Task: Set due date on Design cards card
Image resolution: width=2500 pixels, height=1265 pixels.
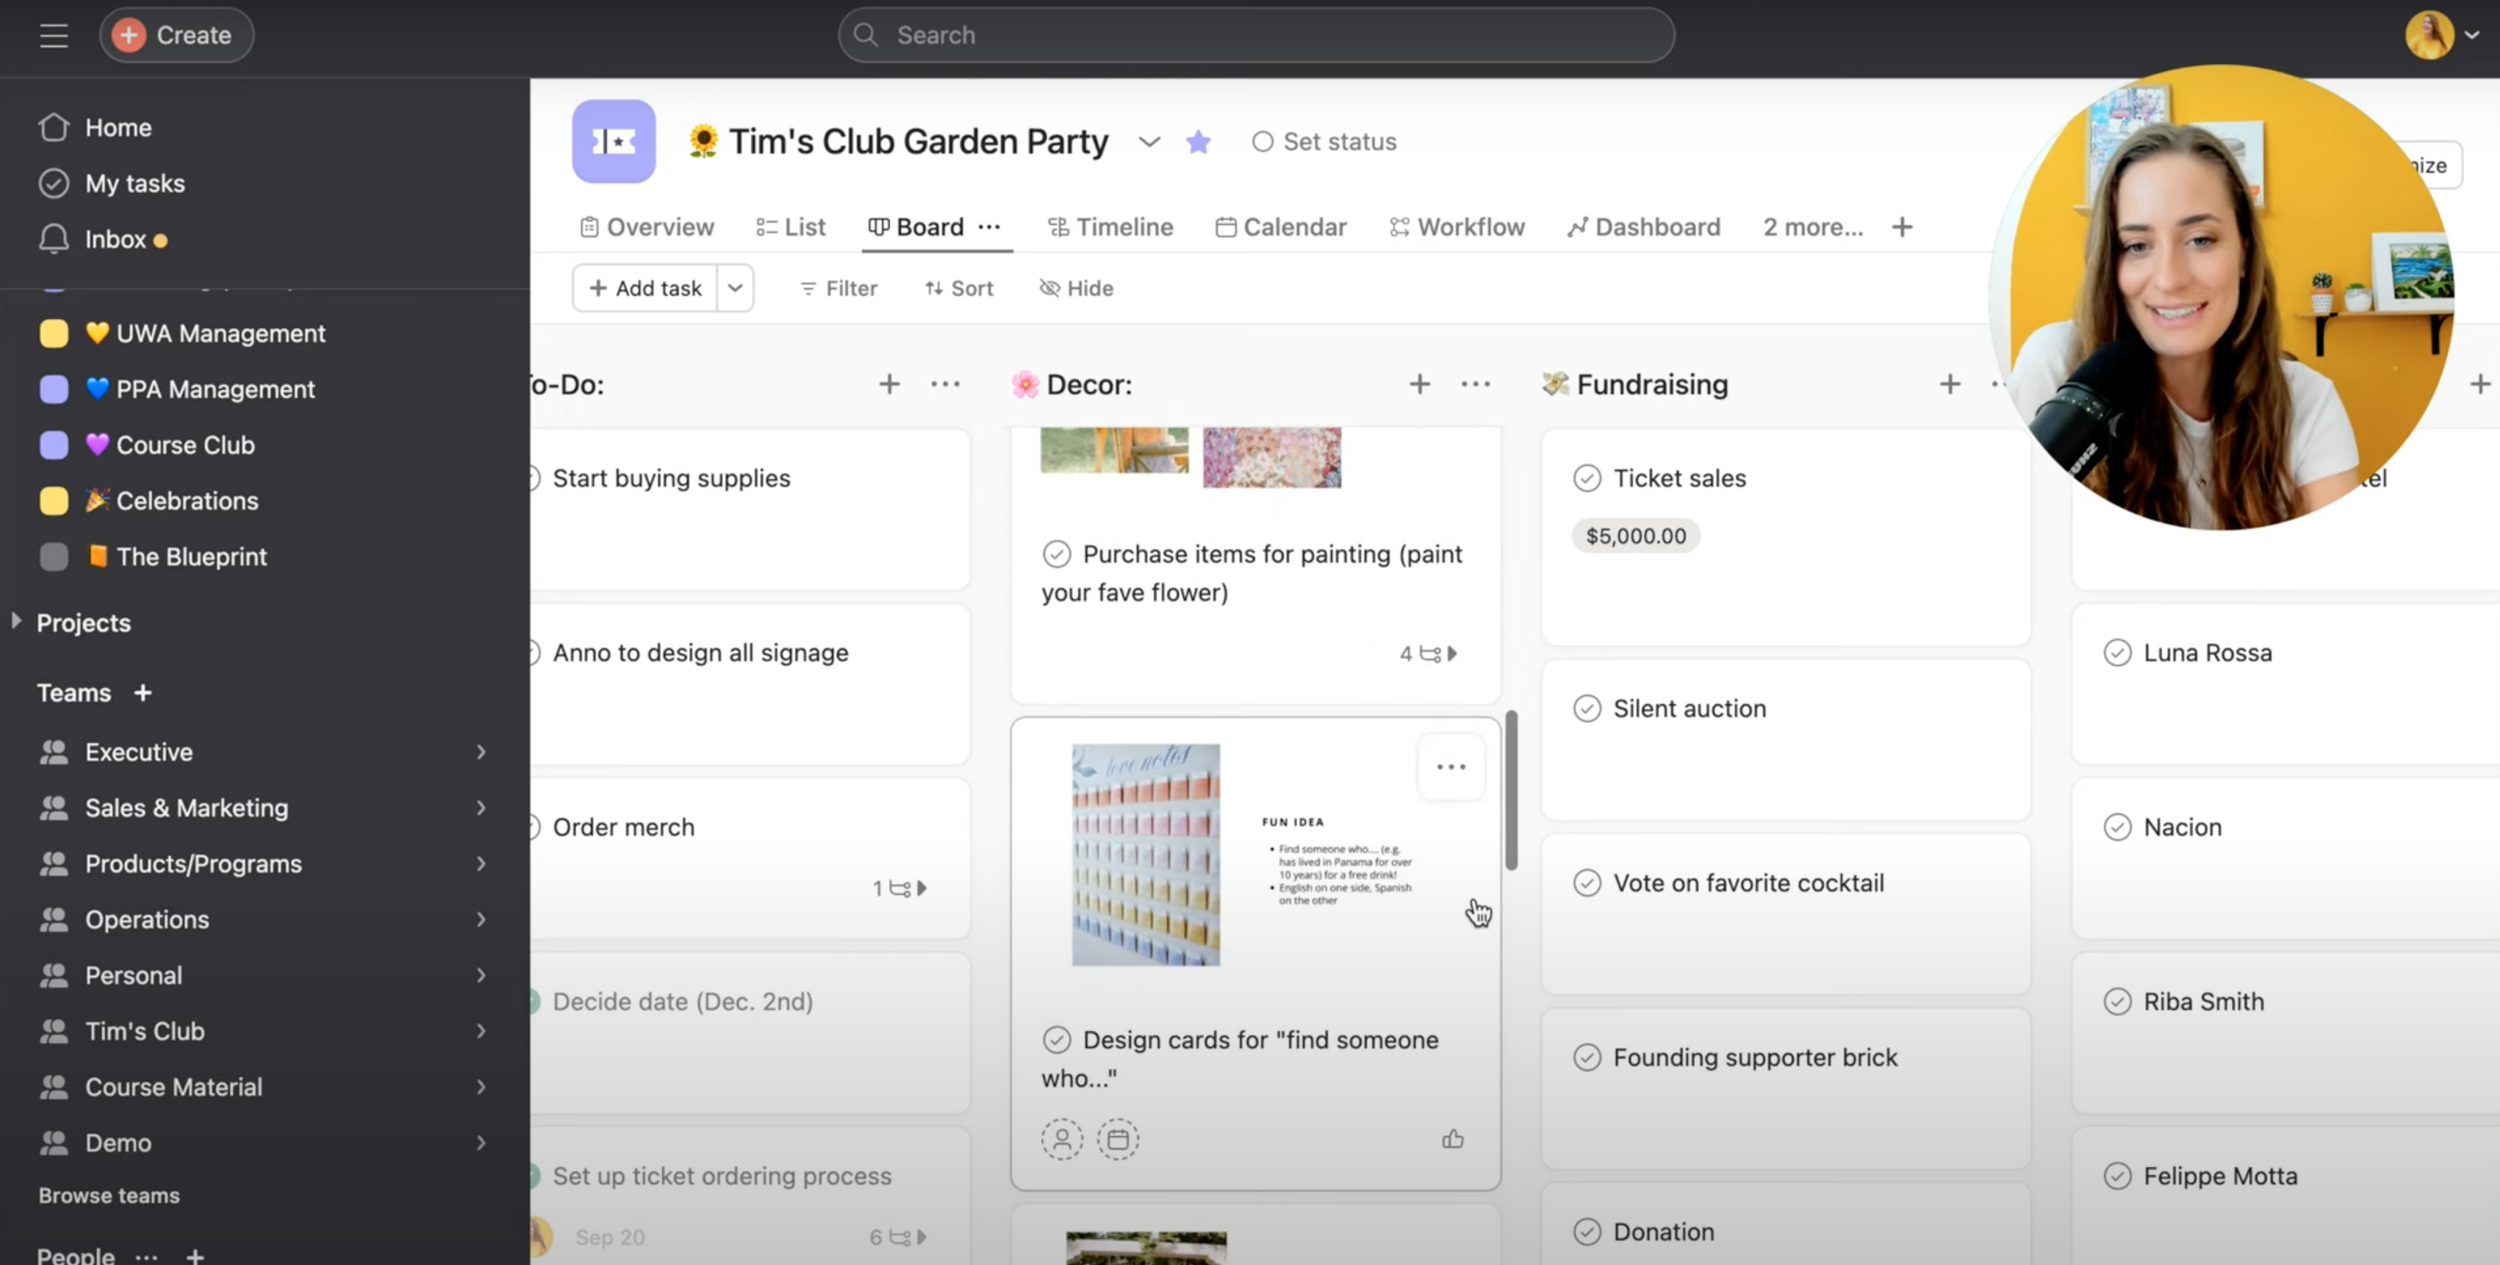Action: (x=1118, y=1139)
